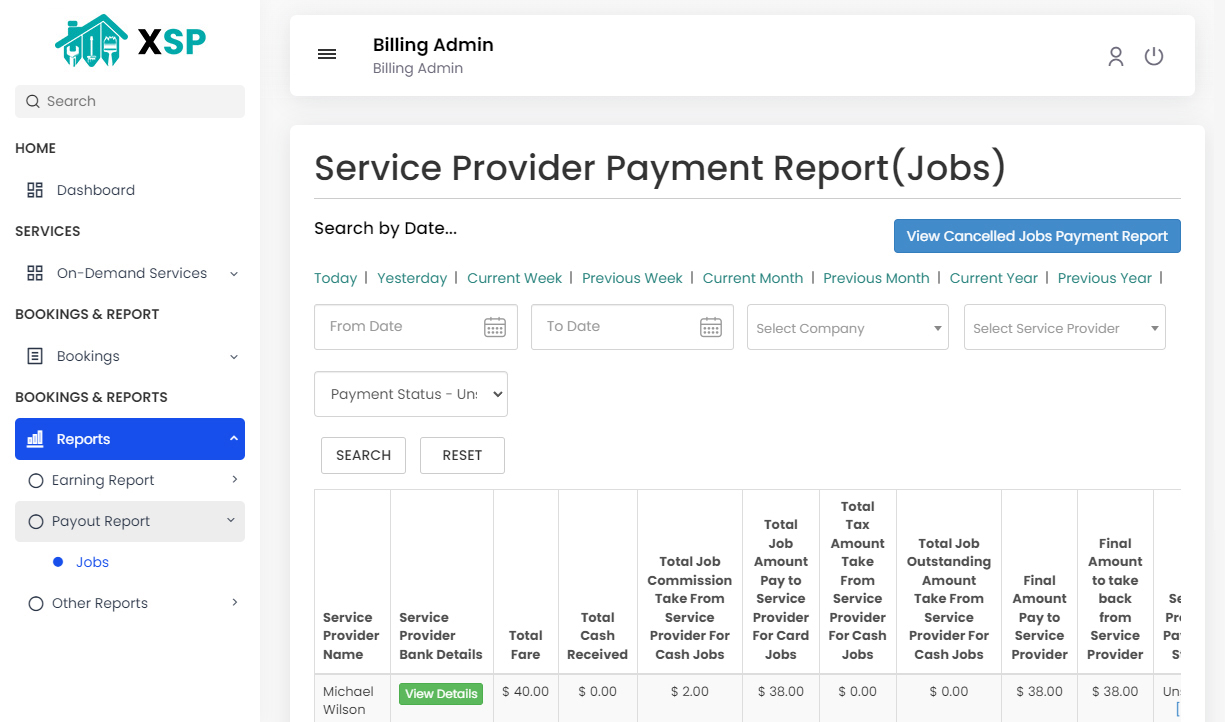Click the power logout icon
This screenshot has width=1225, height=722.
pyautogui.click(x=1154, y=56)
